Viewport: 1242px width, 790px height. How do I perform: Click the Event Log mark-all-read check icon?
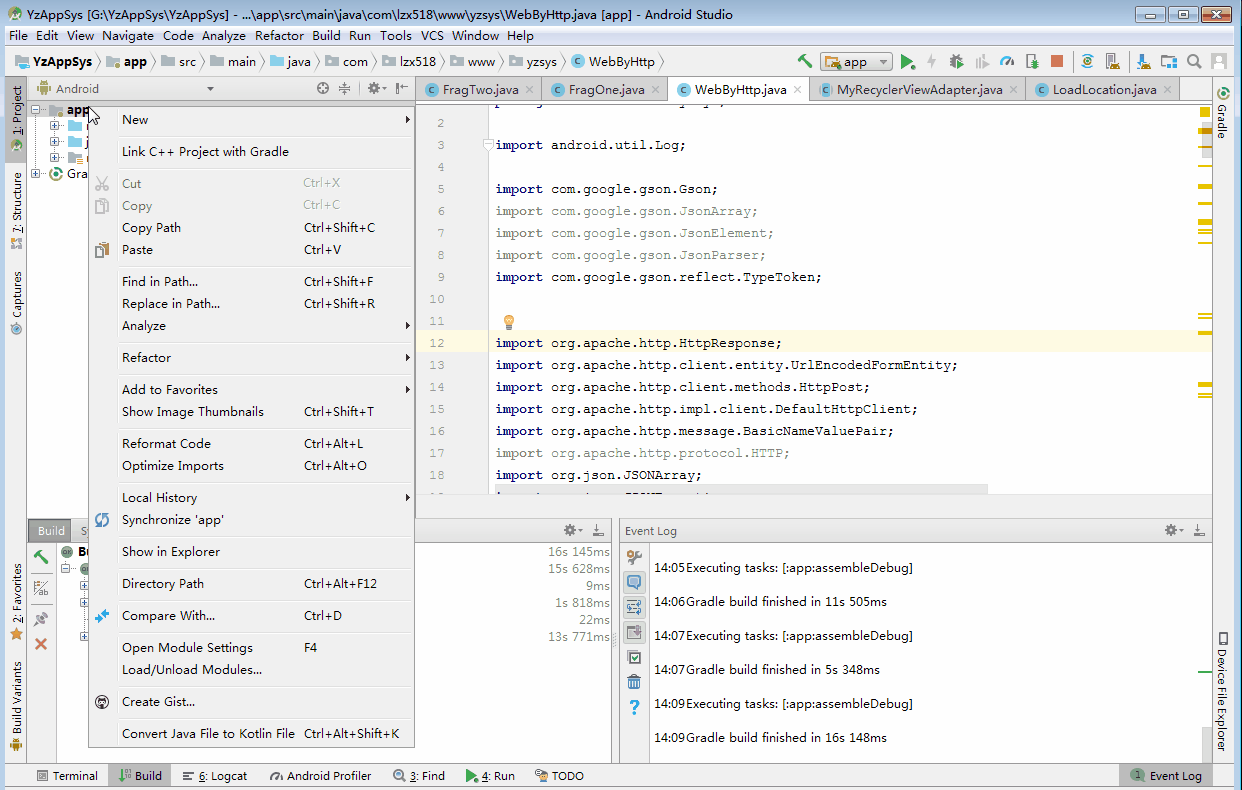(x=634, y=657)
